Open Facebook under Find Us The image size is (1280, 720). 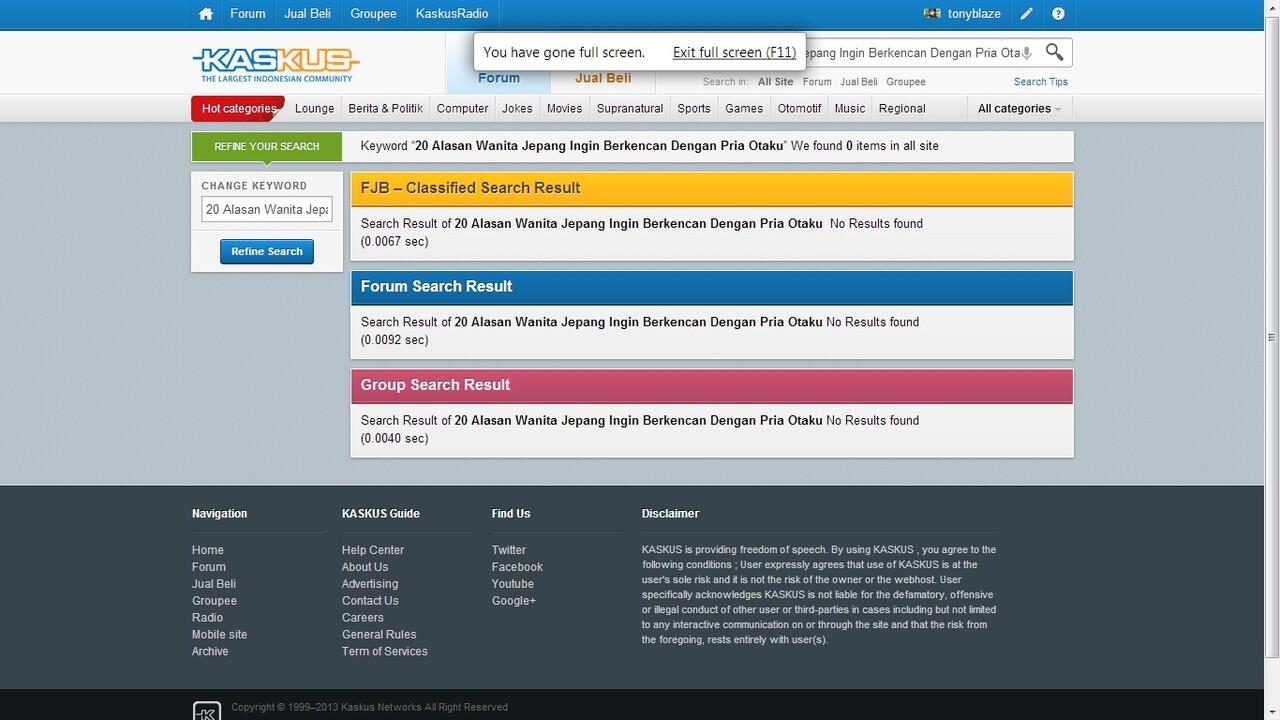[x=517, y=567]
